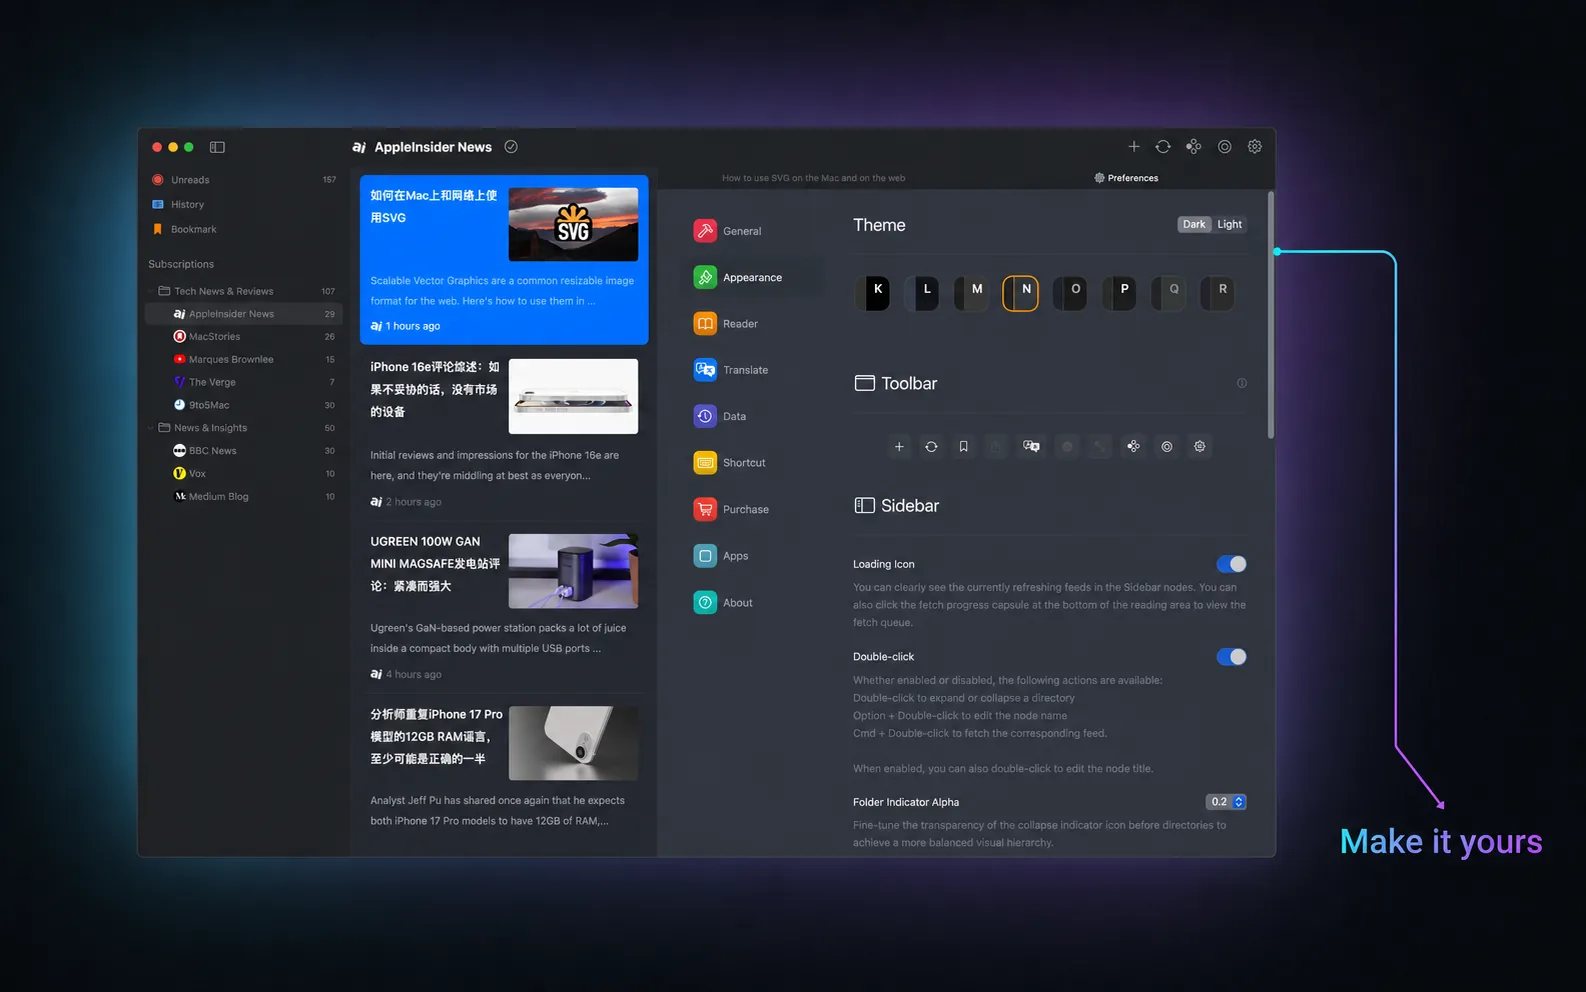1586x992 pixels.
Task: Click the Marques Brownlee YouTube icon
Action: coord(180,359)
